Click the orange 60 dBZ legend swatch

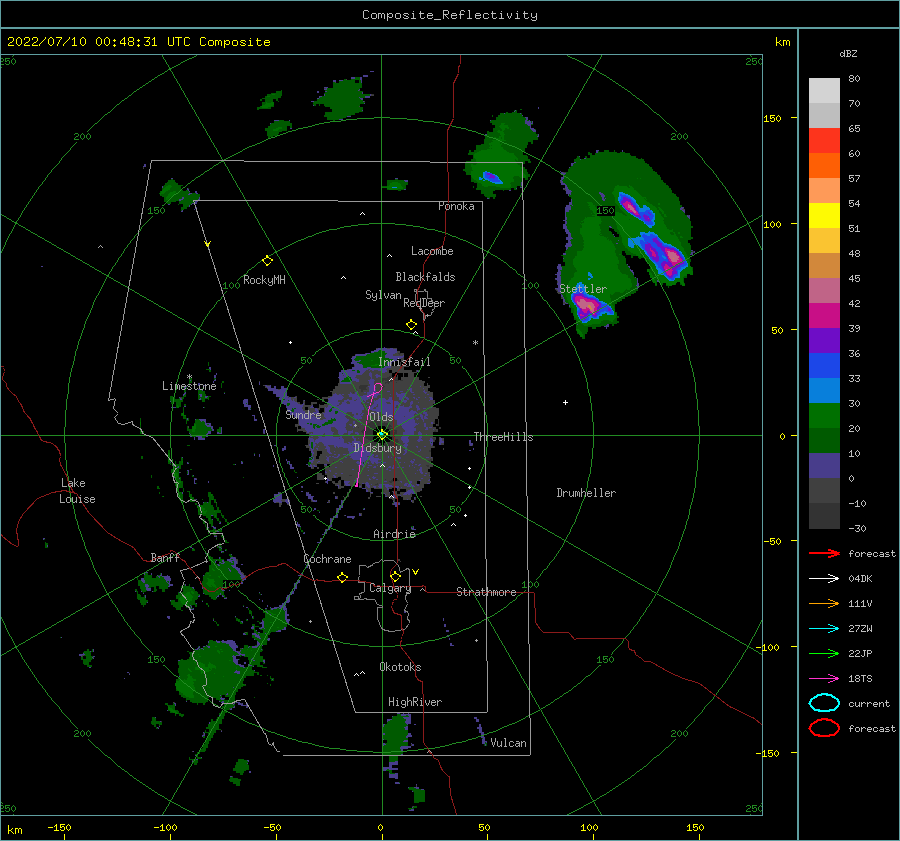click(x=824, y=165)
